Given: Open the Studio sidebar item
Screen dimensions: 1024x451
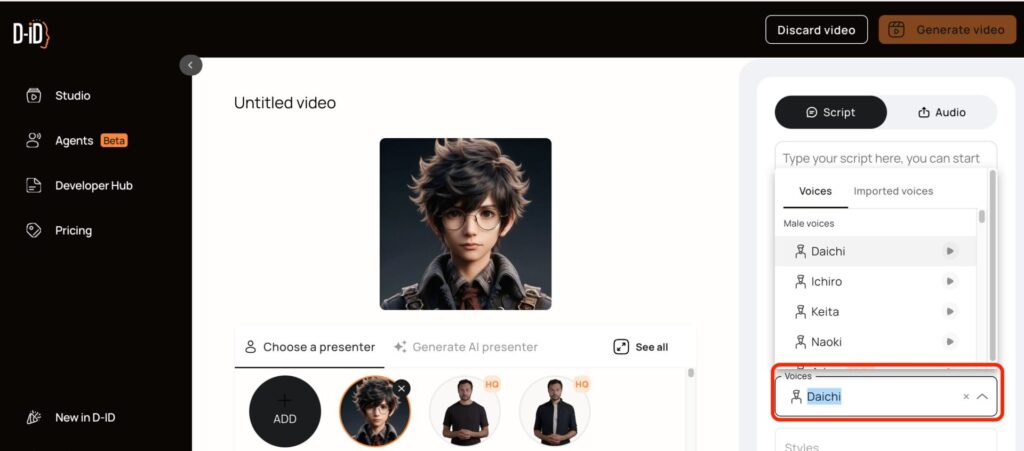Looking at the screenshot, I should pos(57,95).
